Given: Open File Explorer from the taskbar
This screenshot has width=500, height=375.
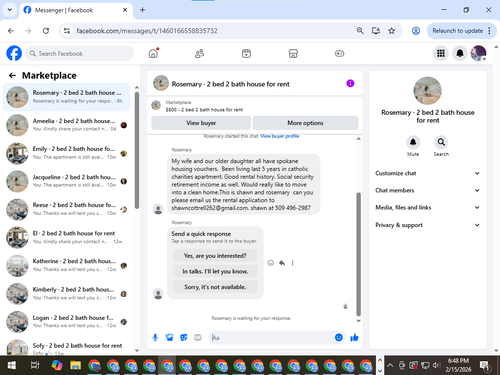Looking at the screenshot, I should (76, 366).
